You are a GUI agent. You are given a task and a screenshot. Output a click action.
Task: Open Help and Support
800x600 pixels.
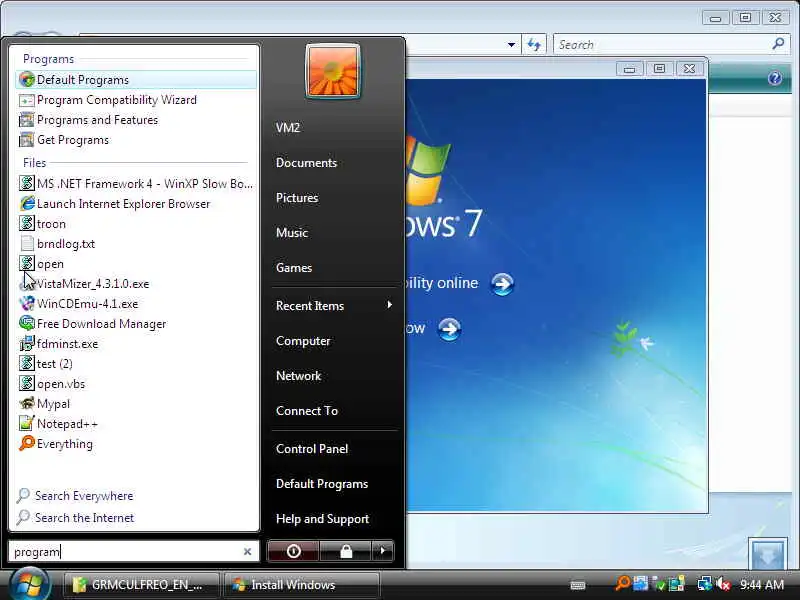click(322, 519)
